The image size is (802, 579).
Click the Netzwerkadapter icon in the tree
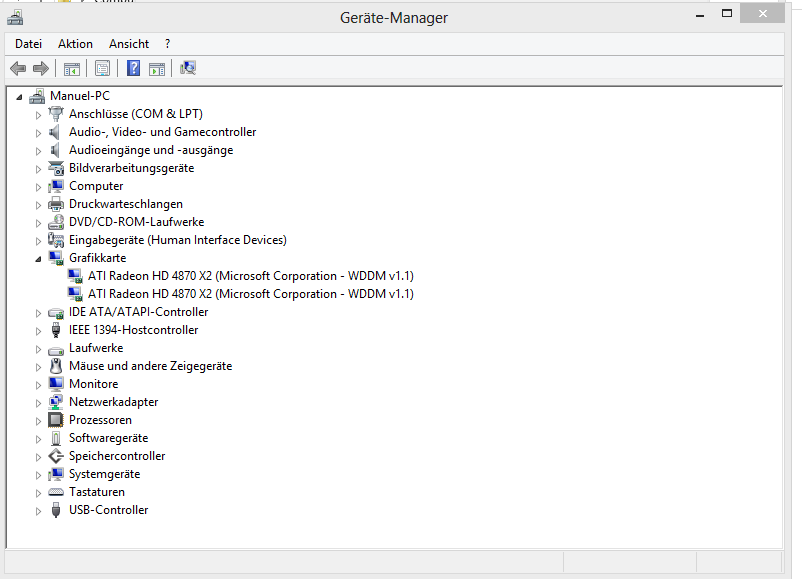[56, 402]
